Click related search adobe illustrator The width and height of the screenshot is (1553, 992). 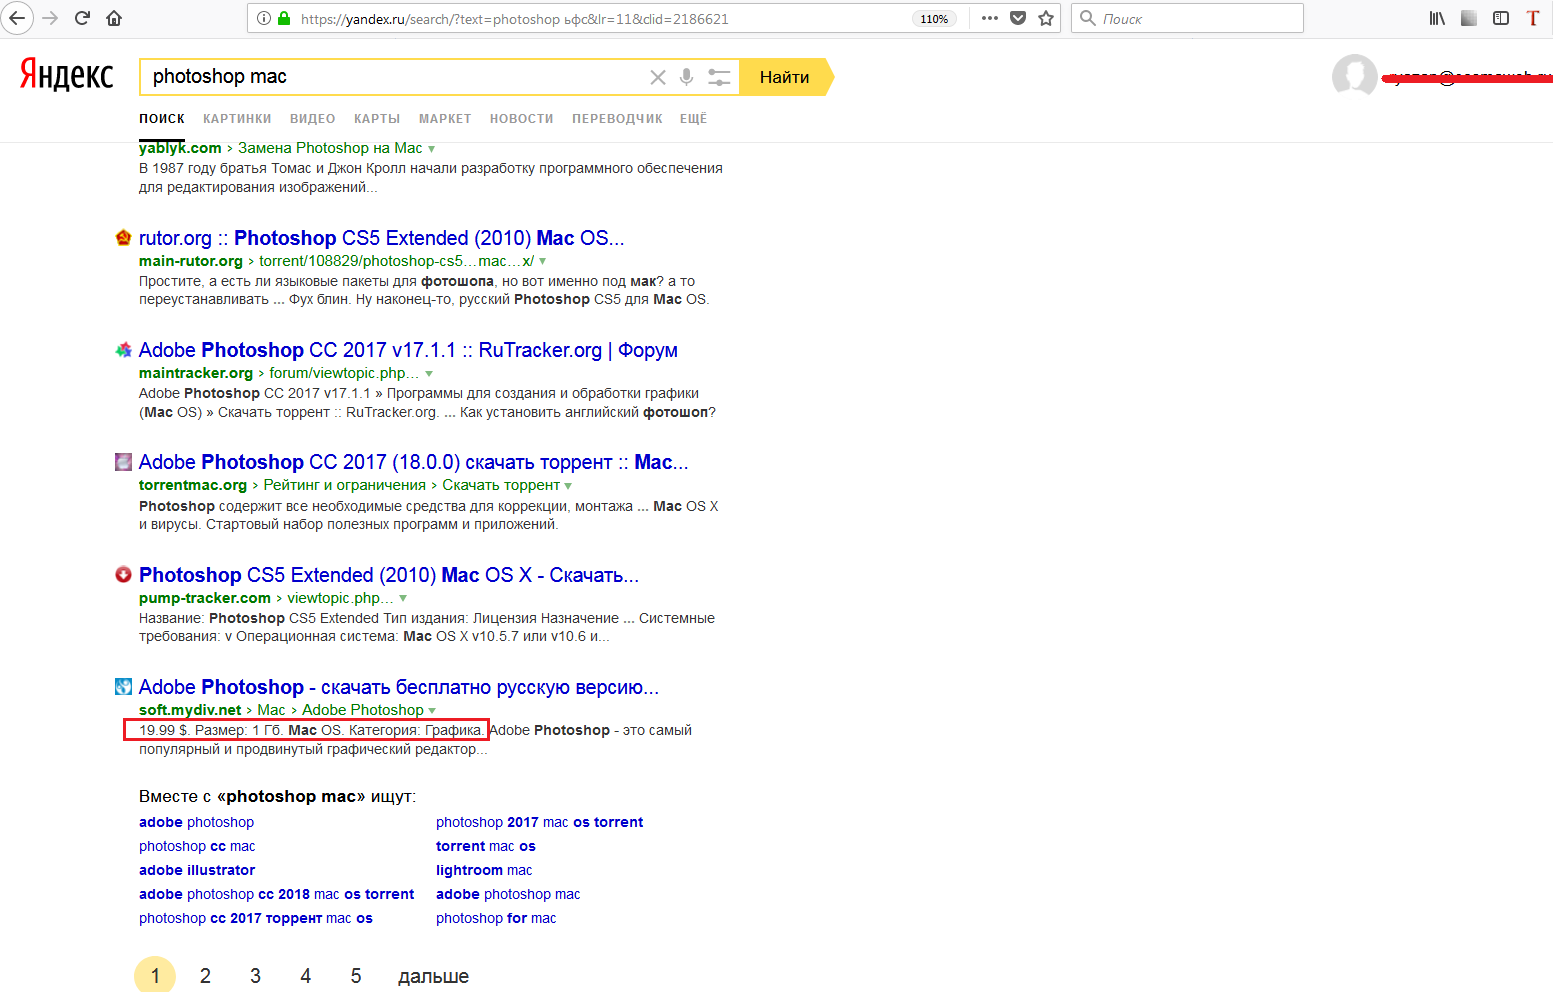(197, 870)
